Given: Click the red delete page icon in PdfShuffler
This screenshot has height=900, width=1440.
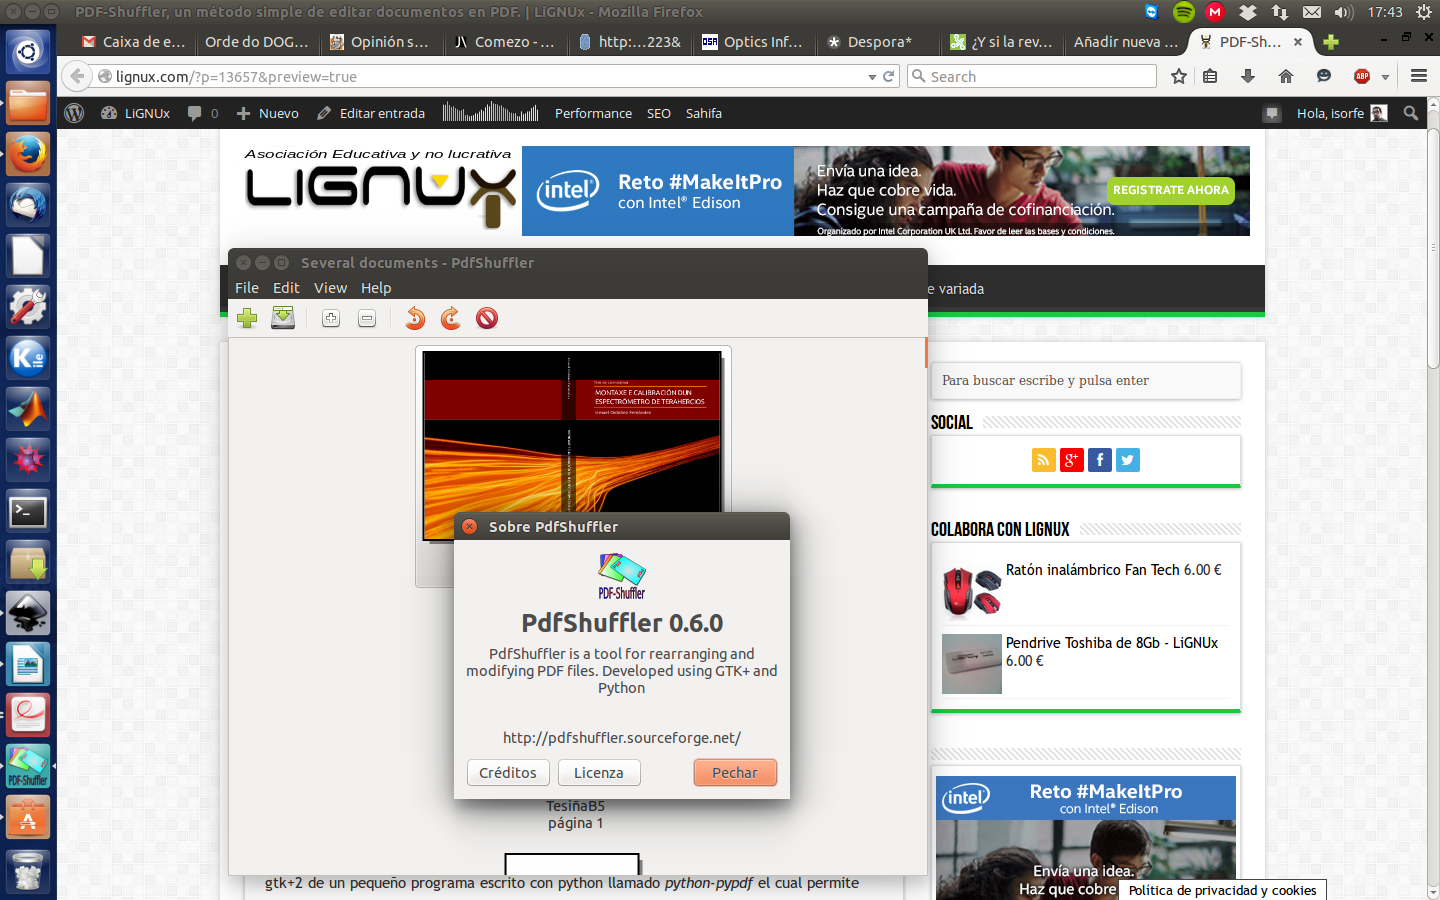Looking at the screenshot, I should 487,318.
